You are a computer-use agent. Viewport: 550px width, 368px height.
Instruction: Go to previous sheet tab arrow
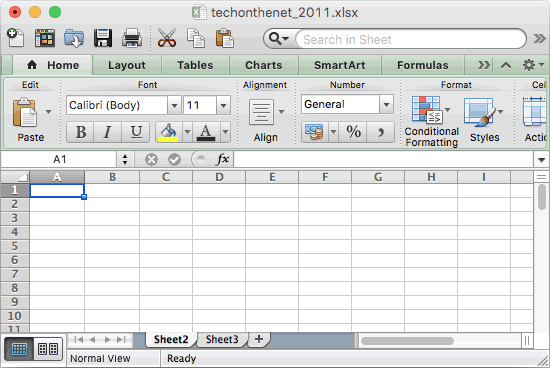93,340
